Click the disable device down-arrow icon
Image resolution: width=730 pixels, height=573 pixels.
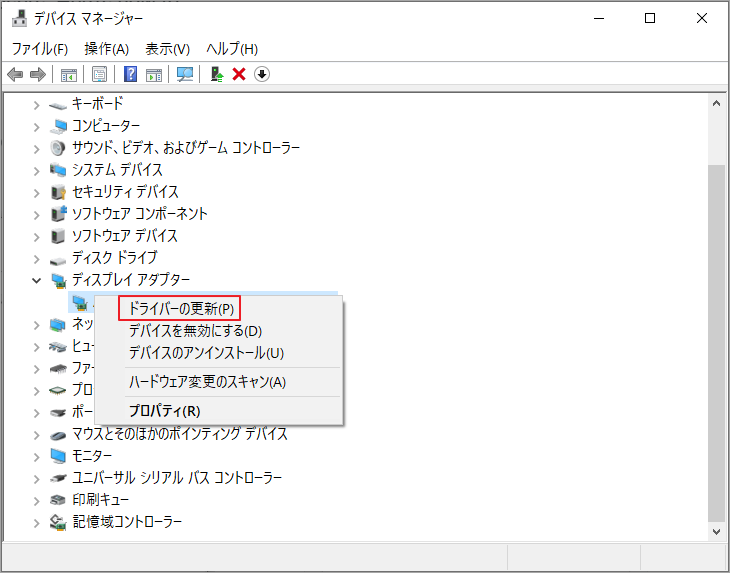(262, 74)
